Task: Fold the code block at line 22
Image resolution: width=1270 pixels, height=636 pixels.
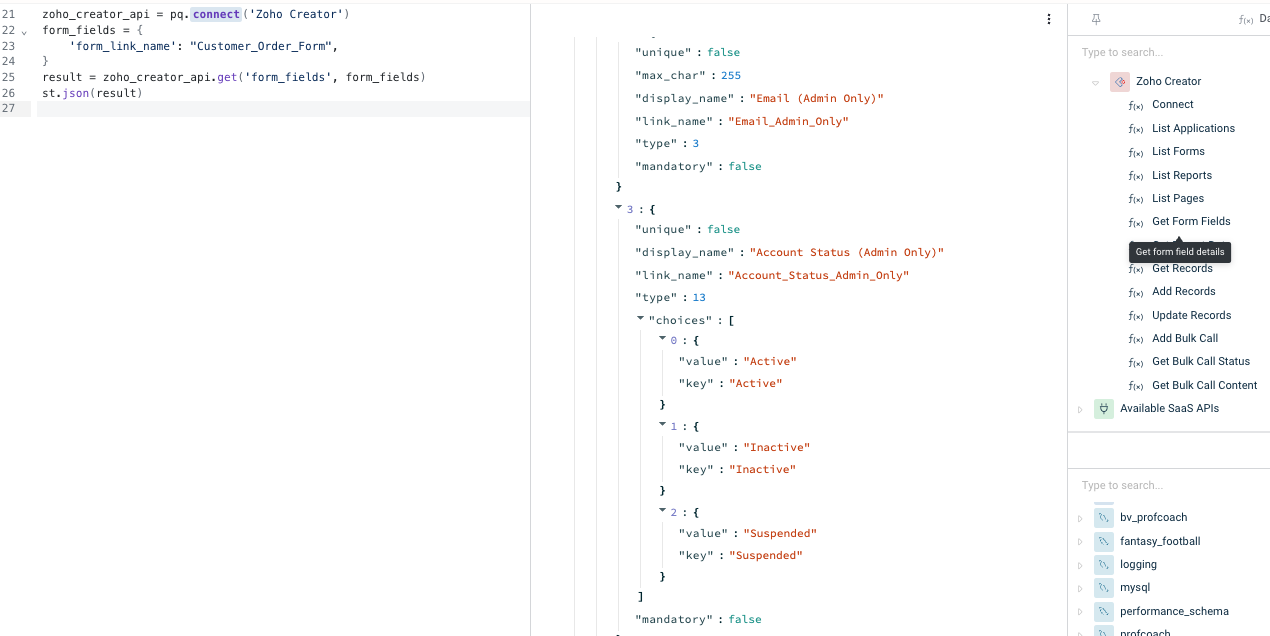Action: tap(24, 32)
